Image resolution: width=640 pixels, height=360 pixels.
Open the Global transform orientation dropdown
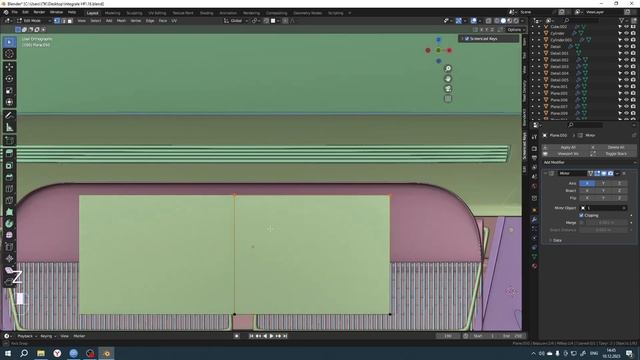click(236, 20)
